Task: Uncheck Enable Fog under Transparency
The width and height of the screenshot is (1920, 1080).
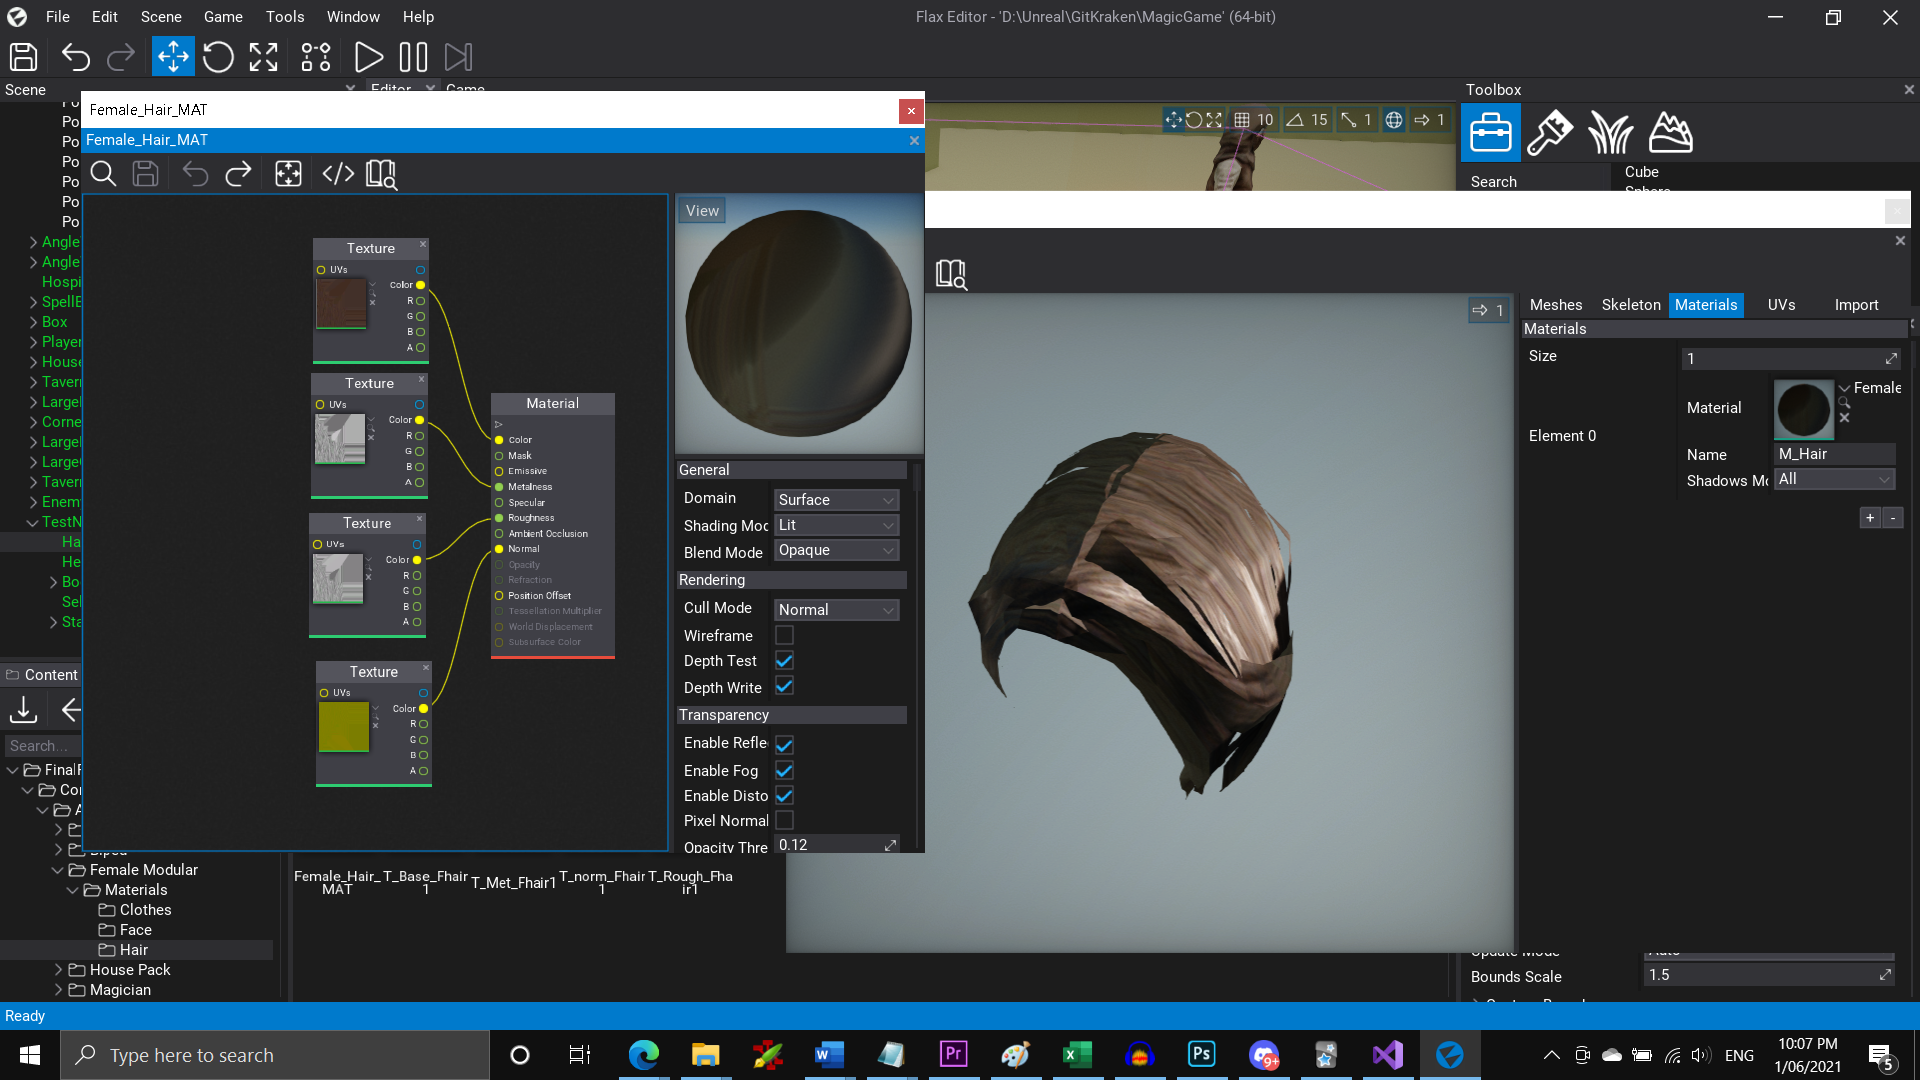Action: point(785,770)
